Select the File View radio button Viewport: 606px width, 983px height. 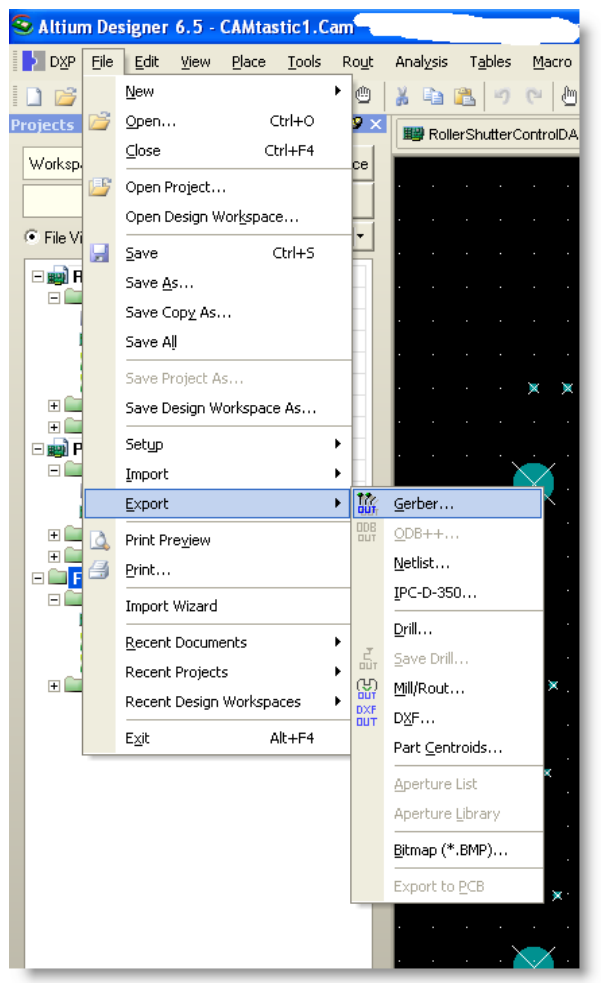click(x=31, y=237)
